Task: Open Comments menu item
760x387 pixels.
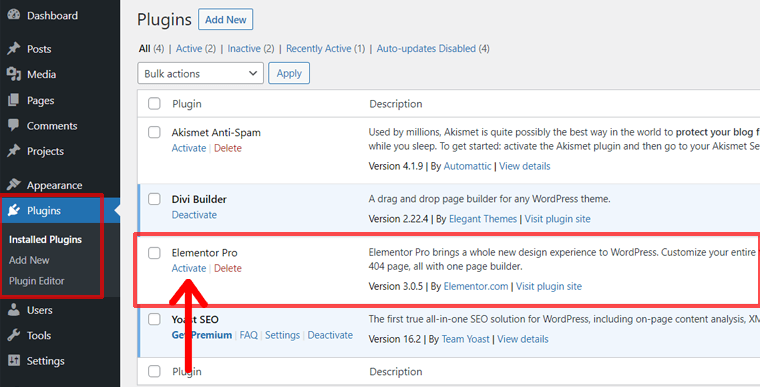Action: pos(52,126)
